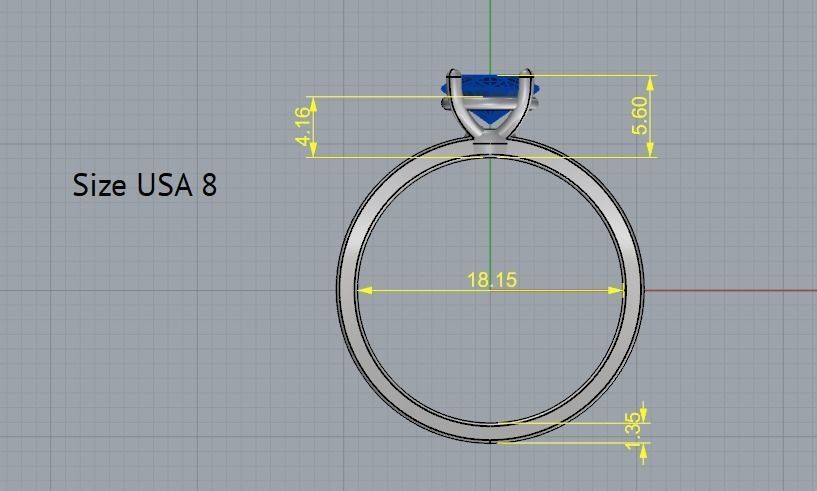Screen dimensions: 817x491
Task: Click the 'Size USA 8' text annotation
Action: click(144, 185)
